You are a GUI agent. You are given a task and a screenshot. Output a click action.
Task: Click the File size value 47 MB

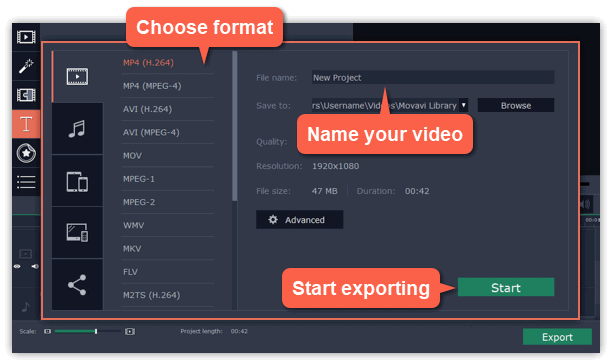pyautogui.click(x=325, y=191)
